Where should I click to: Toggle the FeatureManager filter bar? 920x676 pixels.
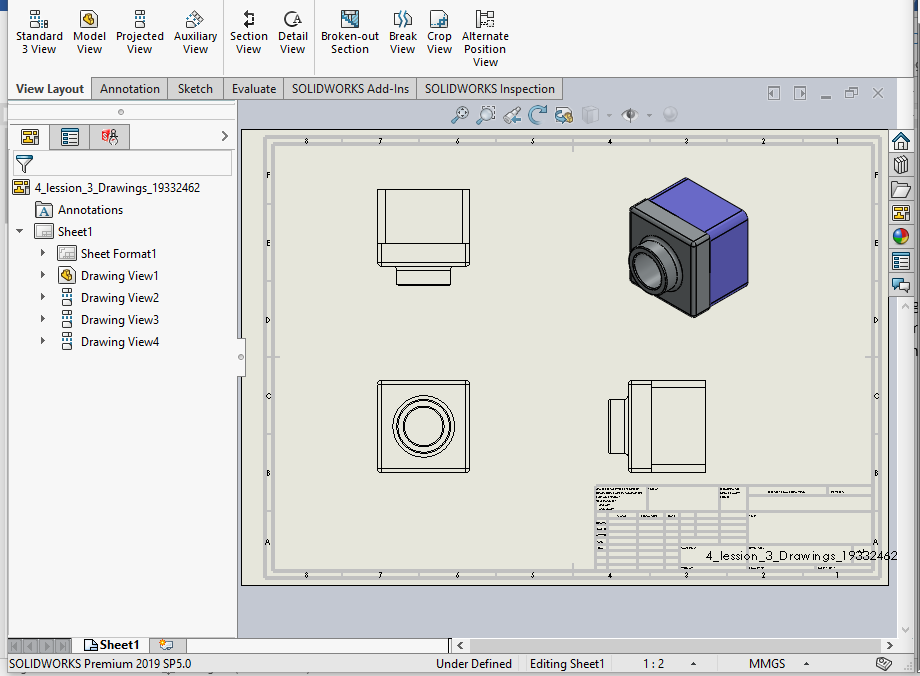point(22,163)
